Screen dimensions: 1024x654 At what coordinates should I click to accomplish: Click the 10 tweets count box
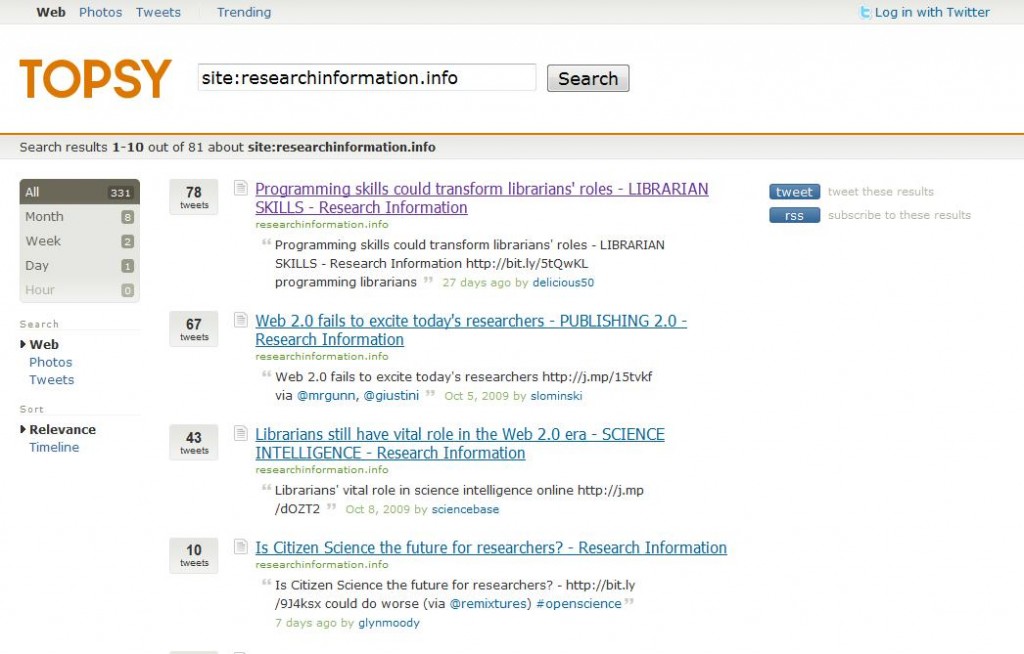pos(194,555)
